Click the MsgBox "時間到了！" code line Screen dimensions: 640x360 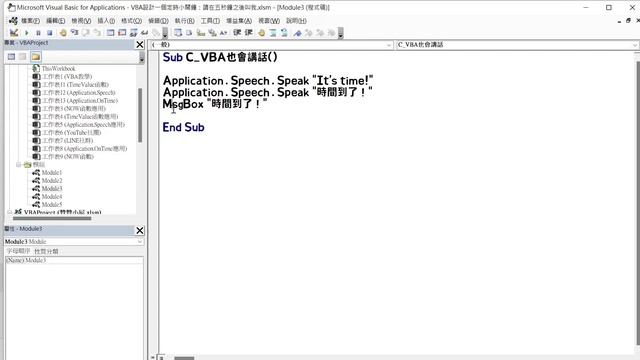[x=215, y=104]
